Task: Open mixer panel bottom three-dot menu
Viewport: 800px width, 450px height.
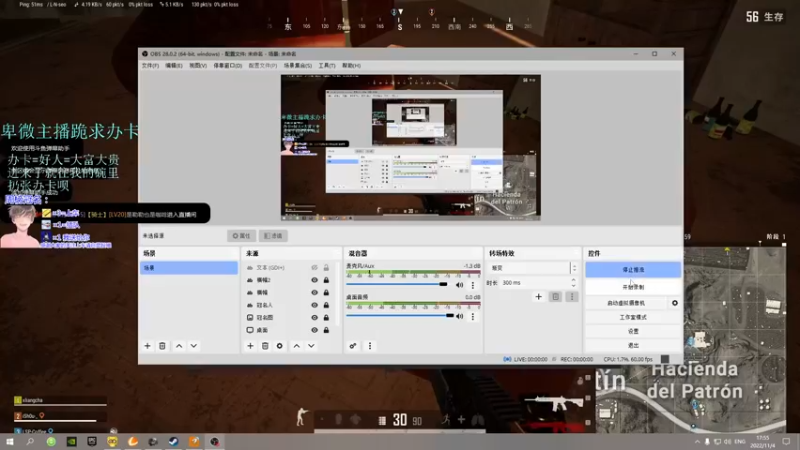Action: (x=370, y=346)
